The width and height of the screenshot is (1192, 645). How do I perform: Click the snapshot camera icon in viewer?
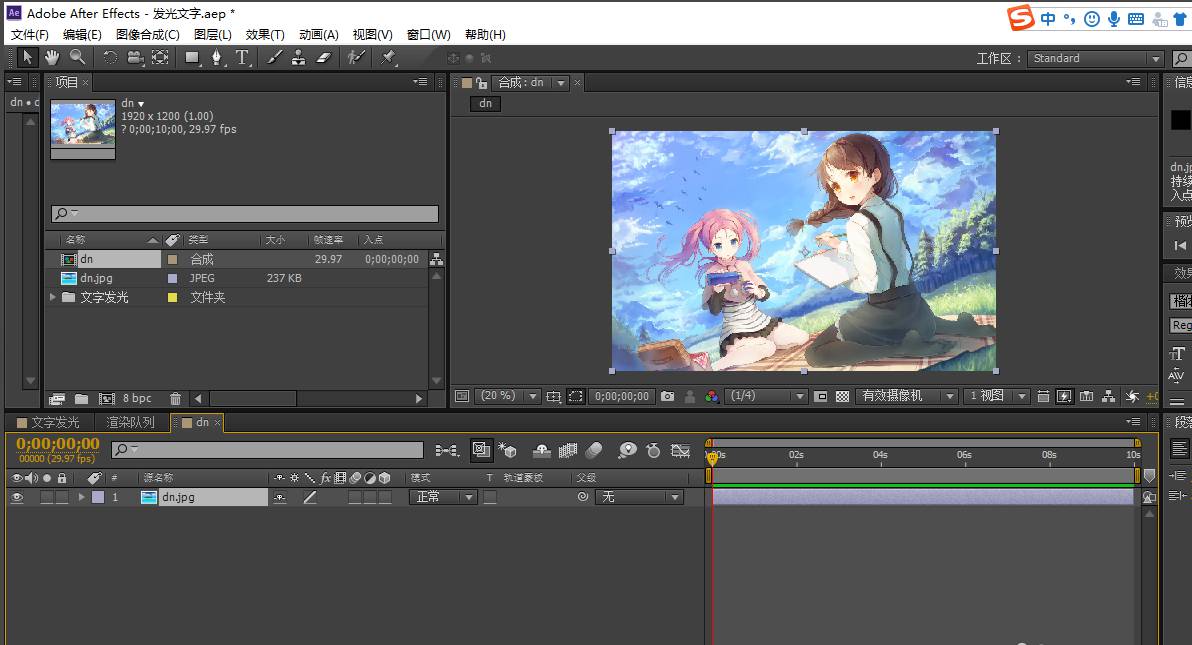[667, 396]
